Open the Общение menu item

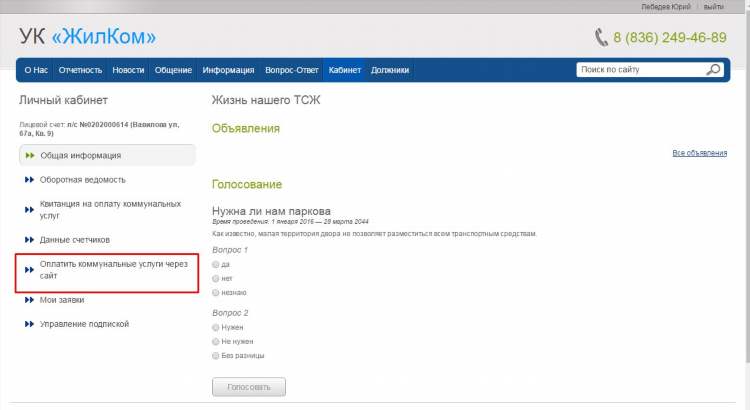coord(173,70)
